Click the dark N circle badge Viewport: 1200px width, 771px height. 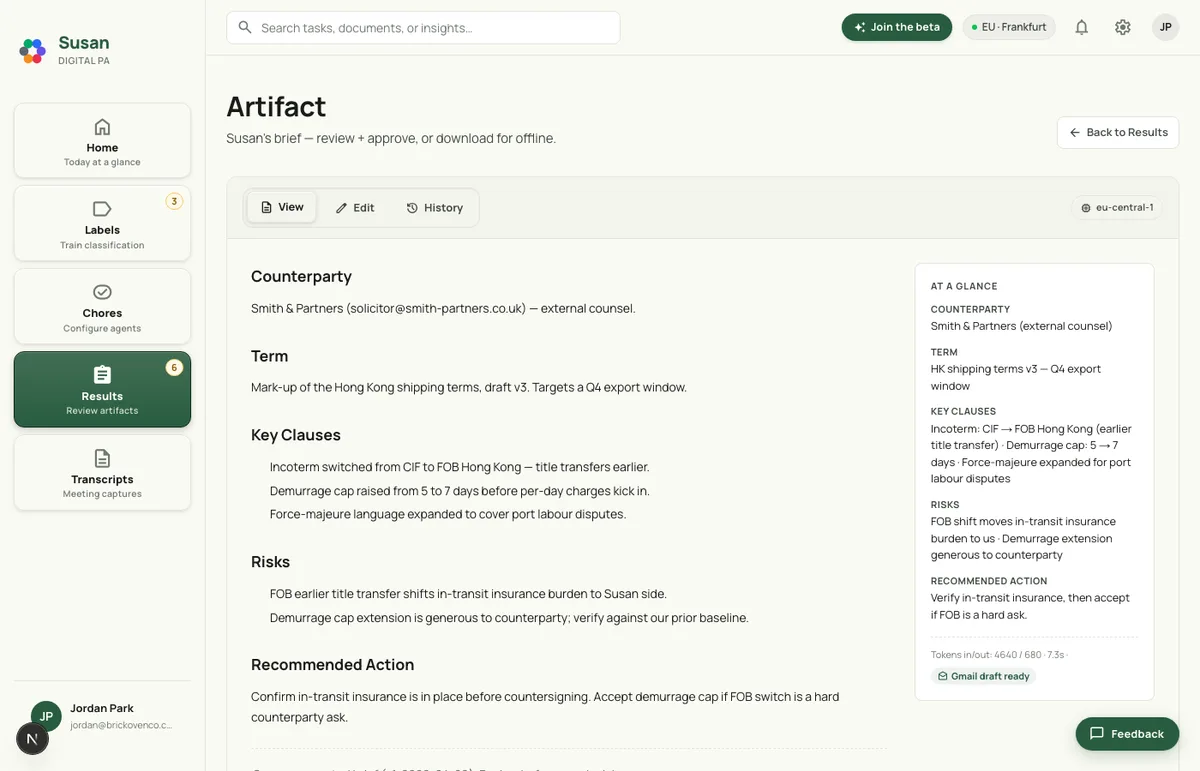(32, 739)
